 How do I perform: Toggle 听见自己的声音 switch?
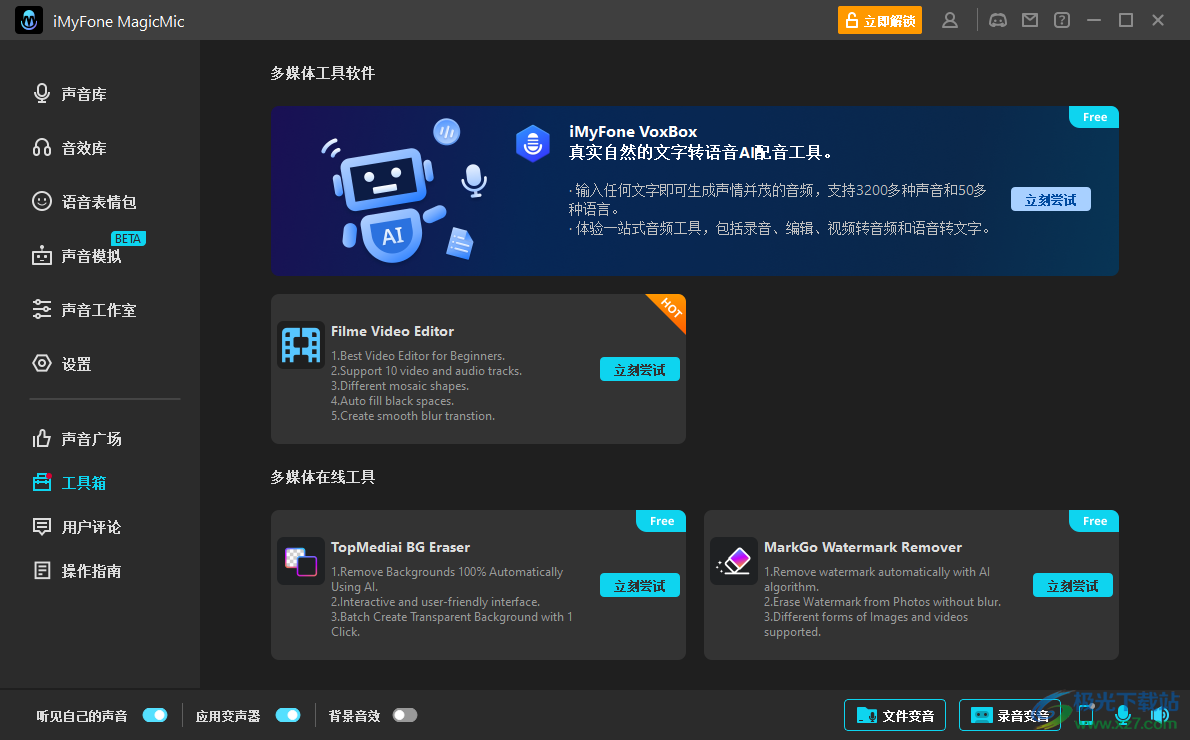(x=155, y=715)
